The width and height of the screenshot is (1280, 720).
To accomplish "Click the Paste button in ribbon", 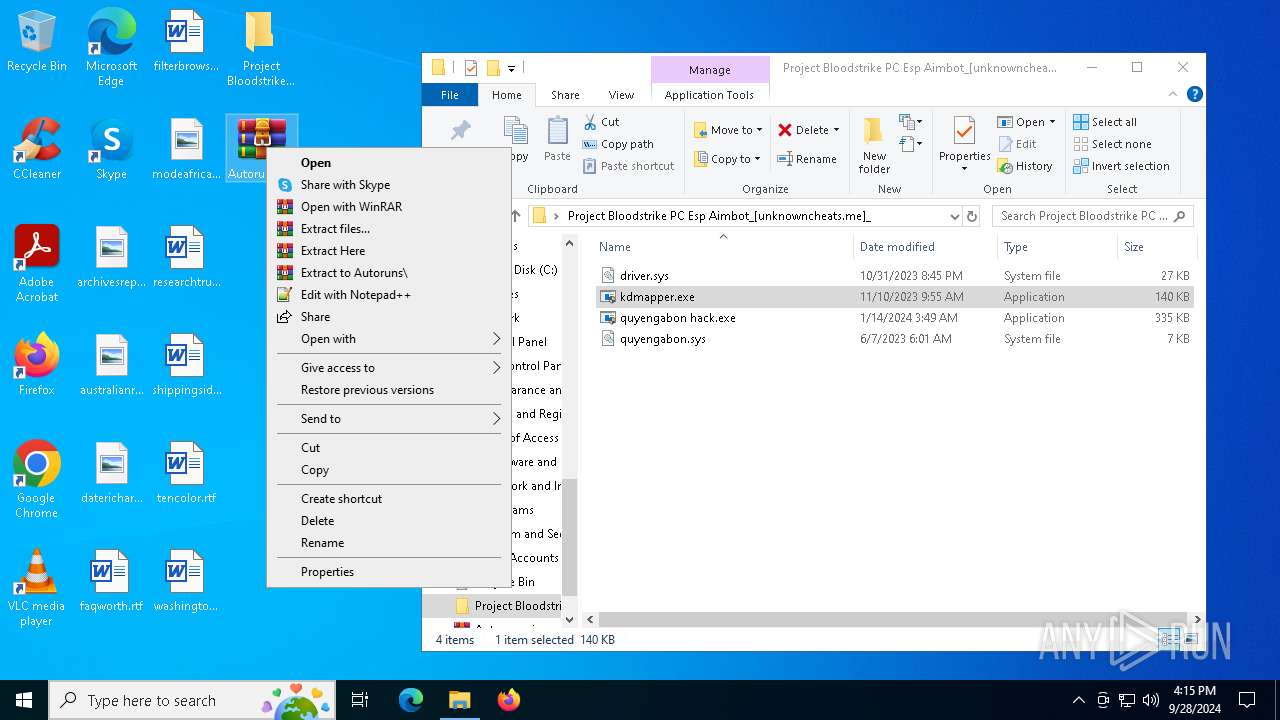I will pos(557,139).
